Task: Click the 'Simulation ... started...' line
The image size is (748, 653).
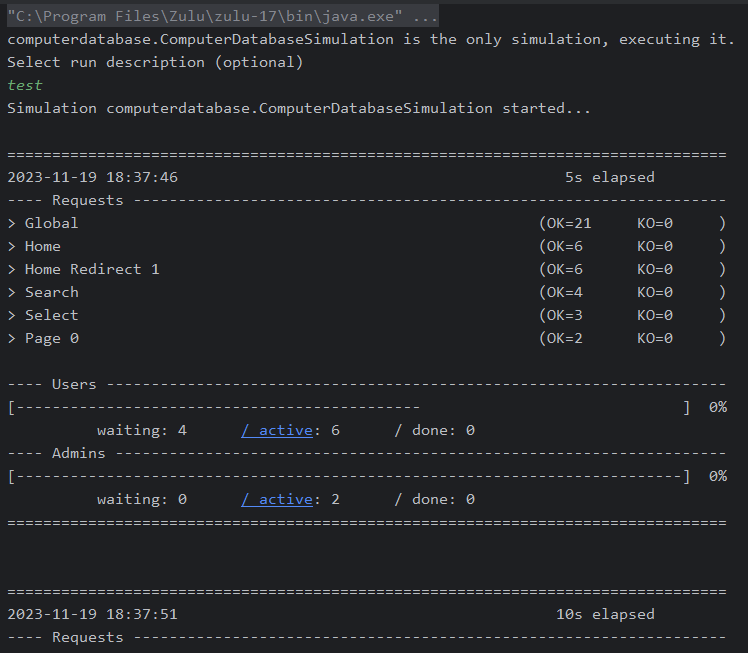Action: 299,108
